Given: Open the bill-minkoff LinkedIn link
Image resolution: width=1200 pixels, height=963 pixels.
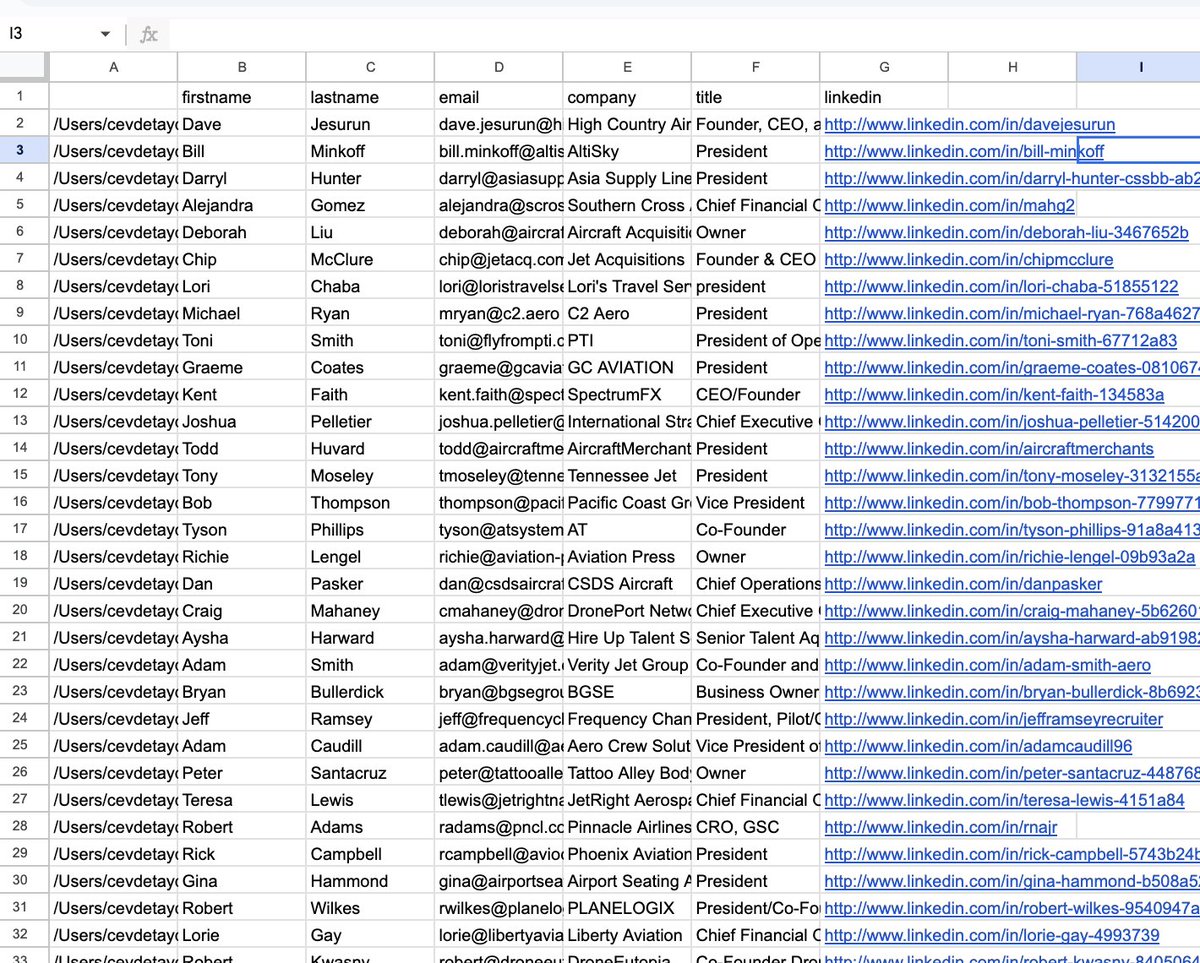Looking at the screenshot, I should coord(964,152).
